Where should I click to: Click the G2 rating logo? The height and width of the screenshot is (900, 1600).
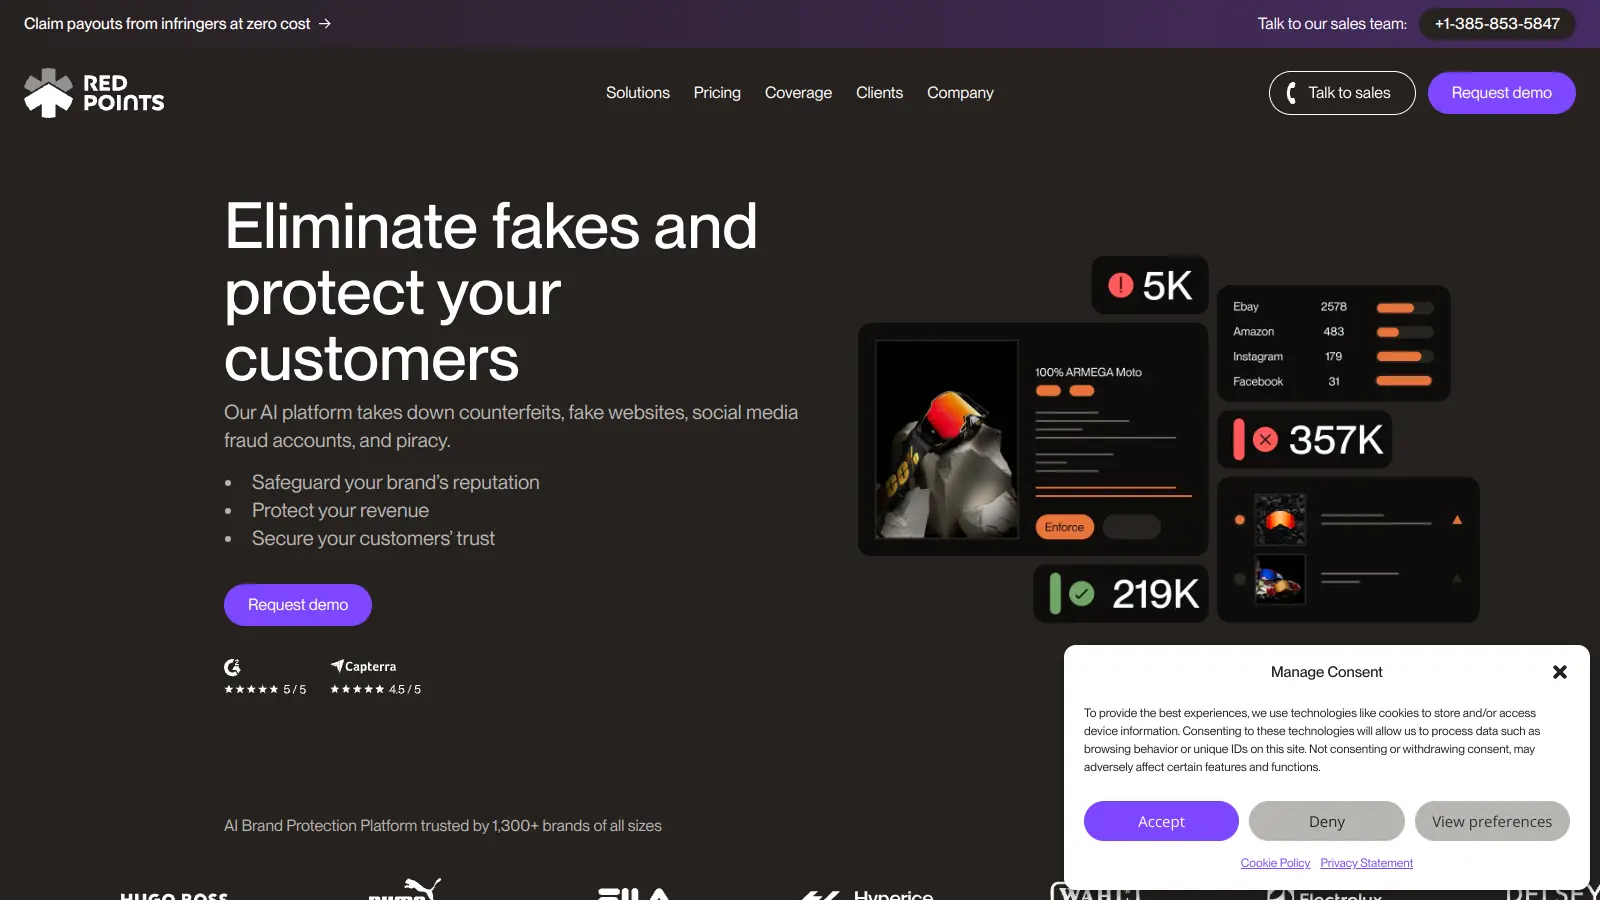coord(232,667)
